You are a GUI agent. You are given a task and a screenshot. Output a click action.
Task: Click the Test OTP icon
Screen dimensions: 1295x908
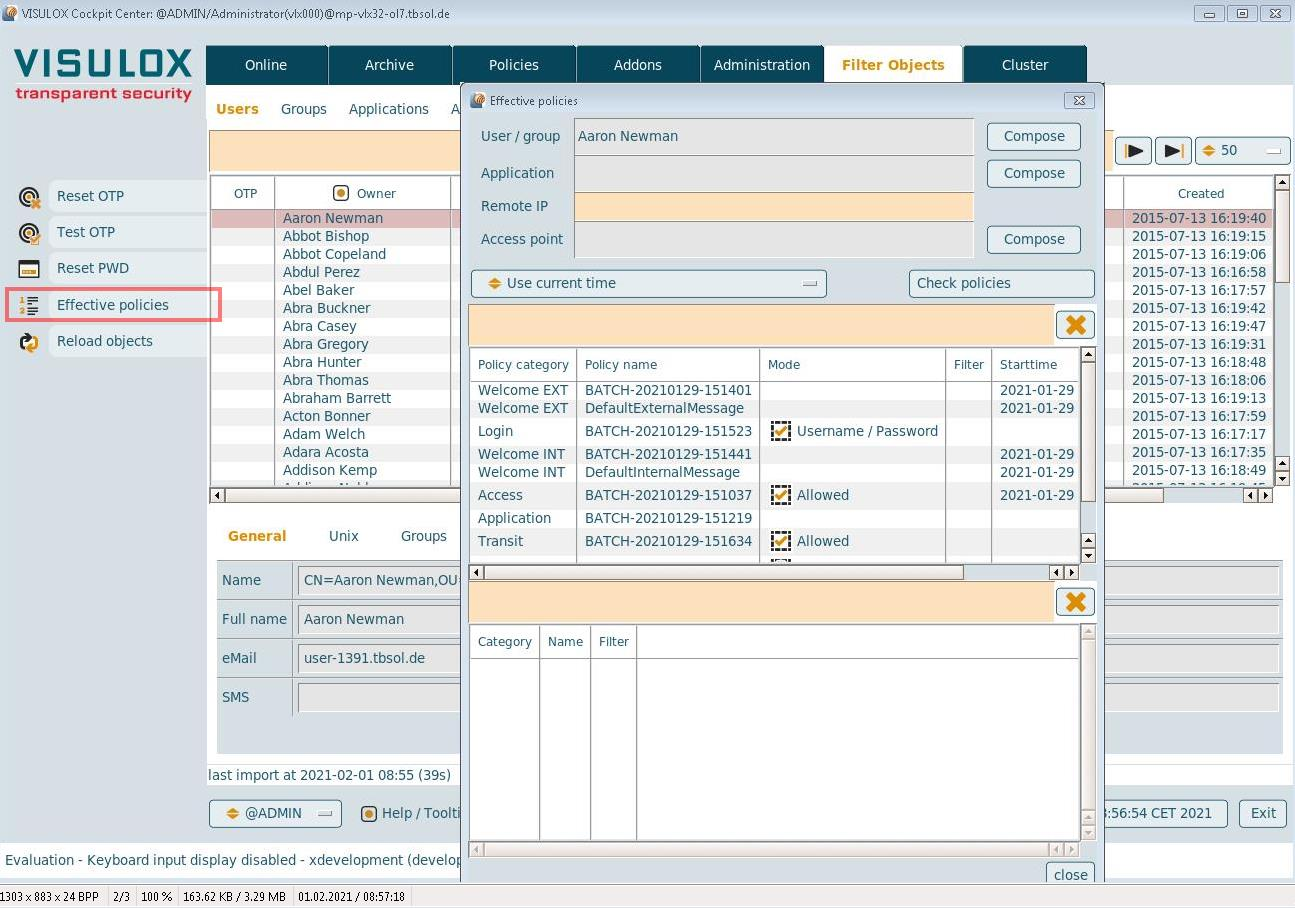(x=29, y=233)
